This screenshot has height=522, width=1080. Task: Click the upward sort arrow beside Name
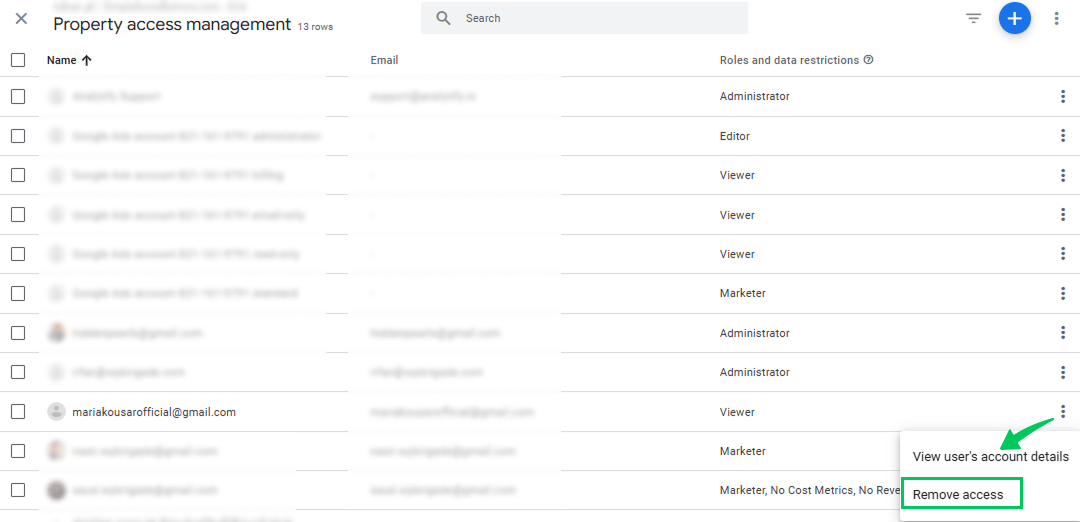point(86,60)
